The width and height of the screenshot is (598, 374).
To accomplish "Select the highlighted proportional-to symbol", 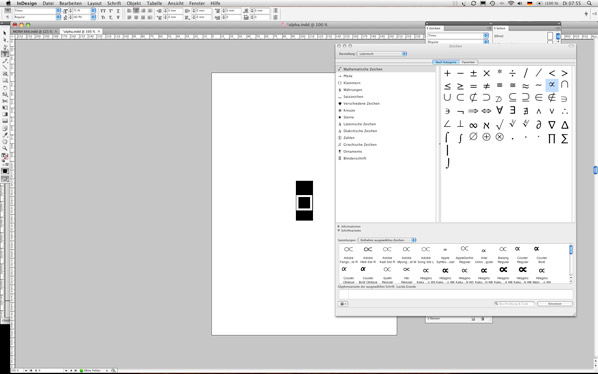I will 551,85.
